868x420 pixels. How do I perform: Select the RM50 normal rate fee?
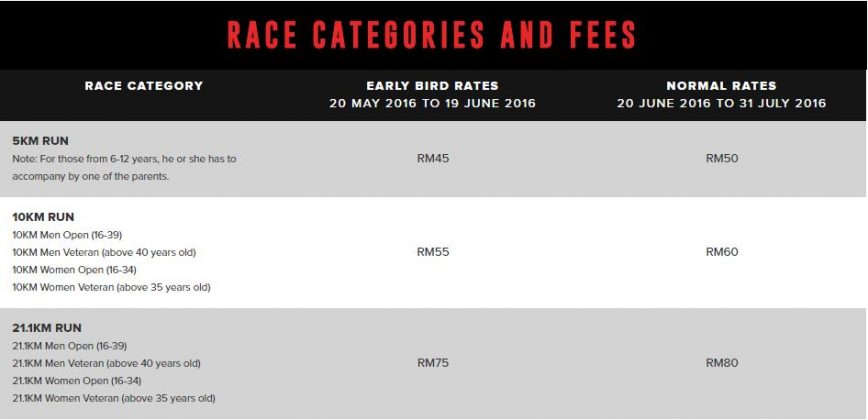point(721,158)
